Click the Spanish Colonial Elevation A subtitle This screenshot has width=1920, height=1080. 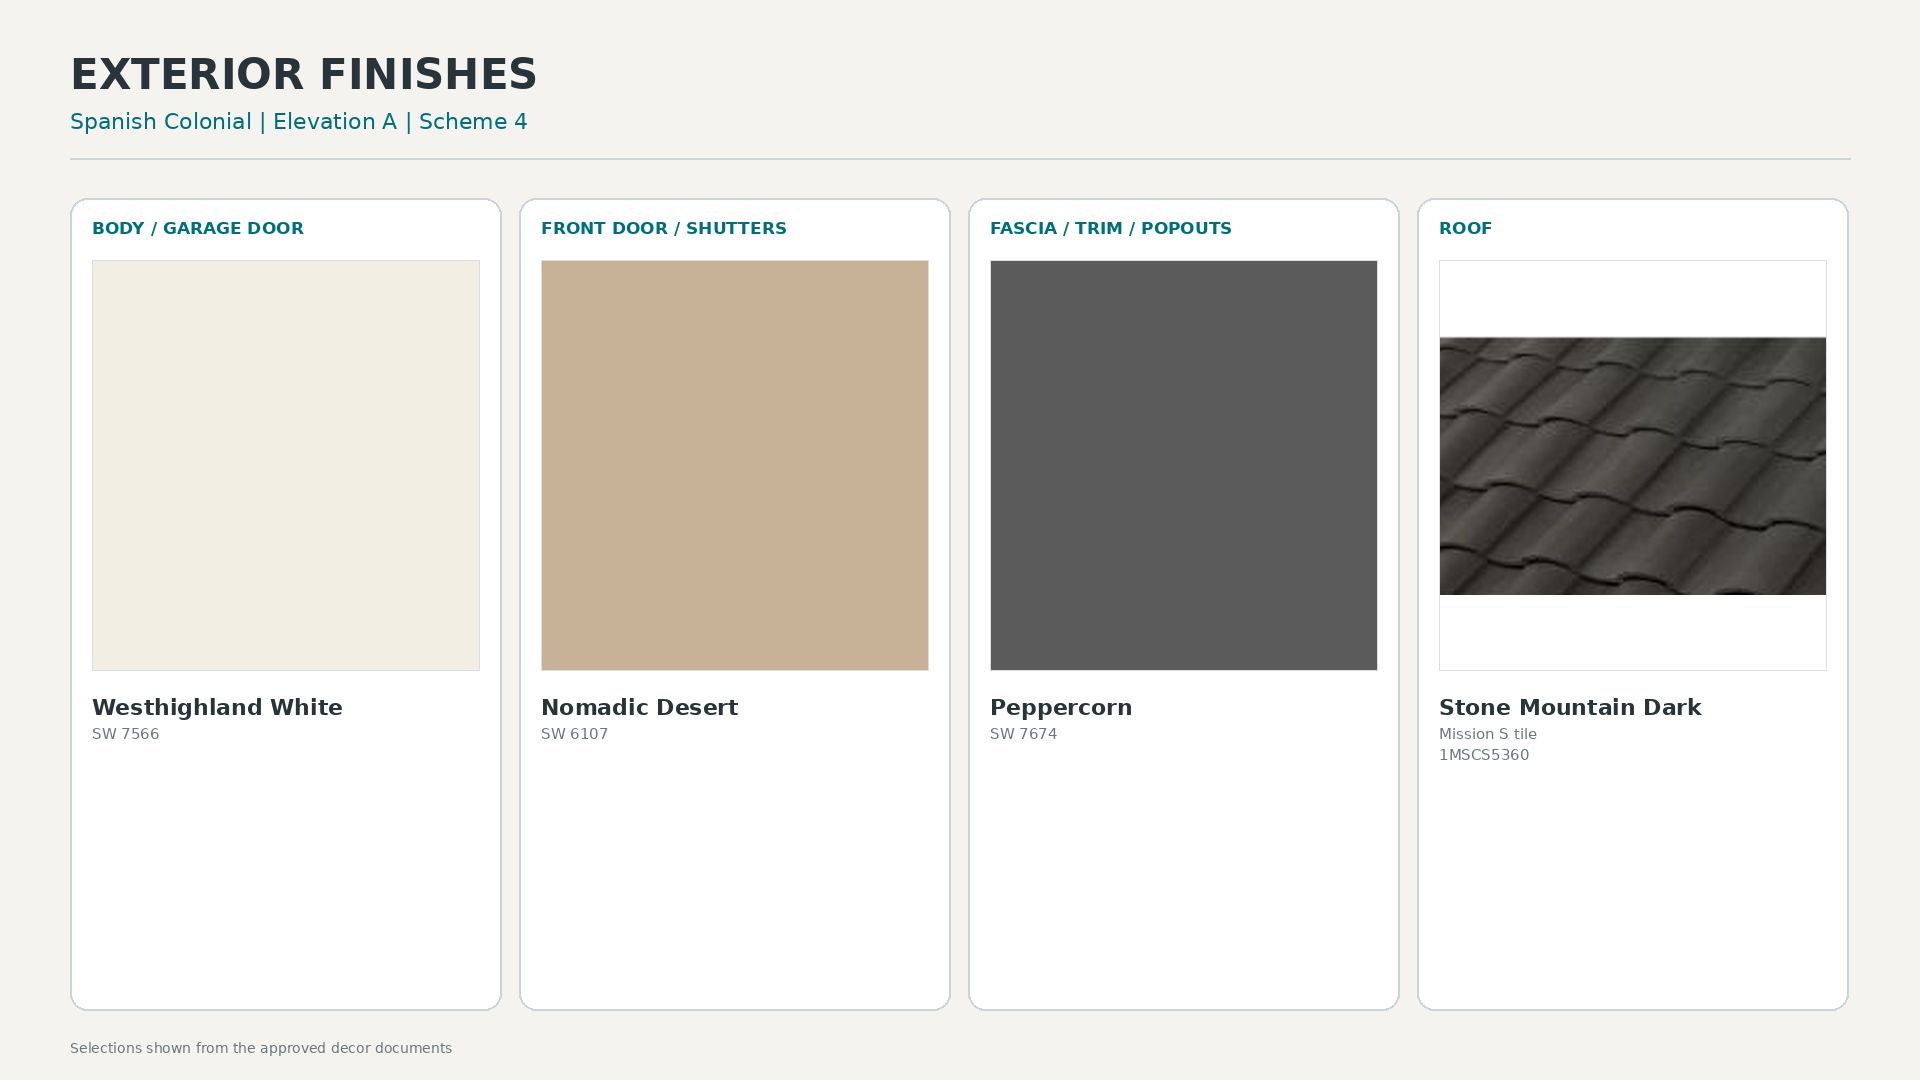pyautogui.click(x=299, y=122)
